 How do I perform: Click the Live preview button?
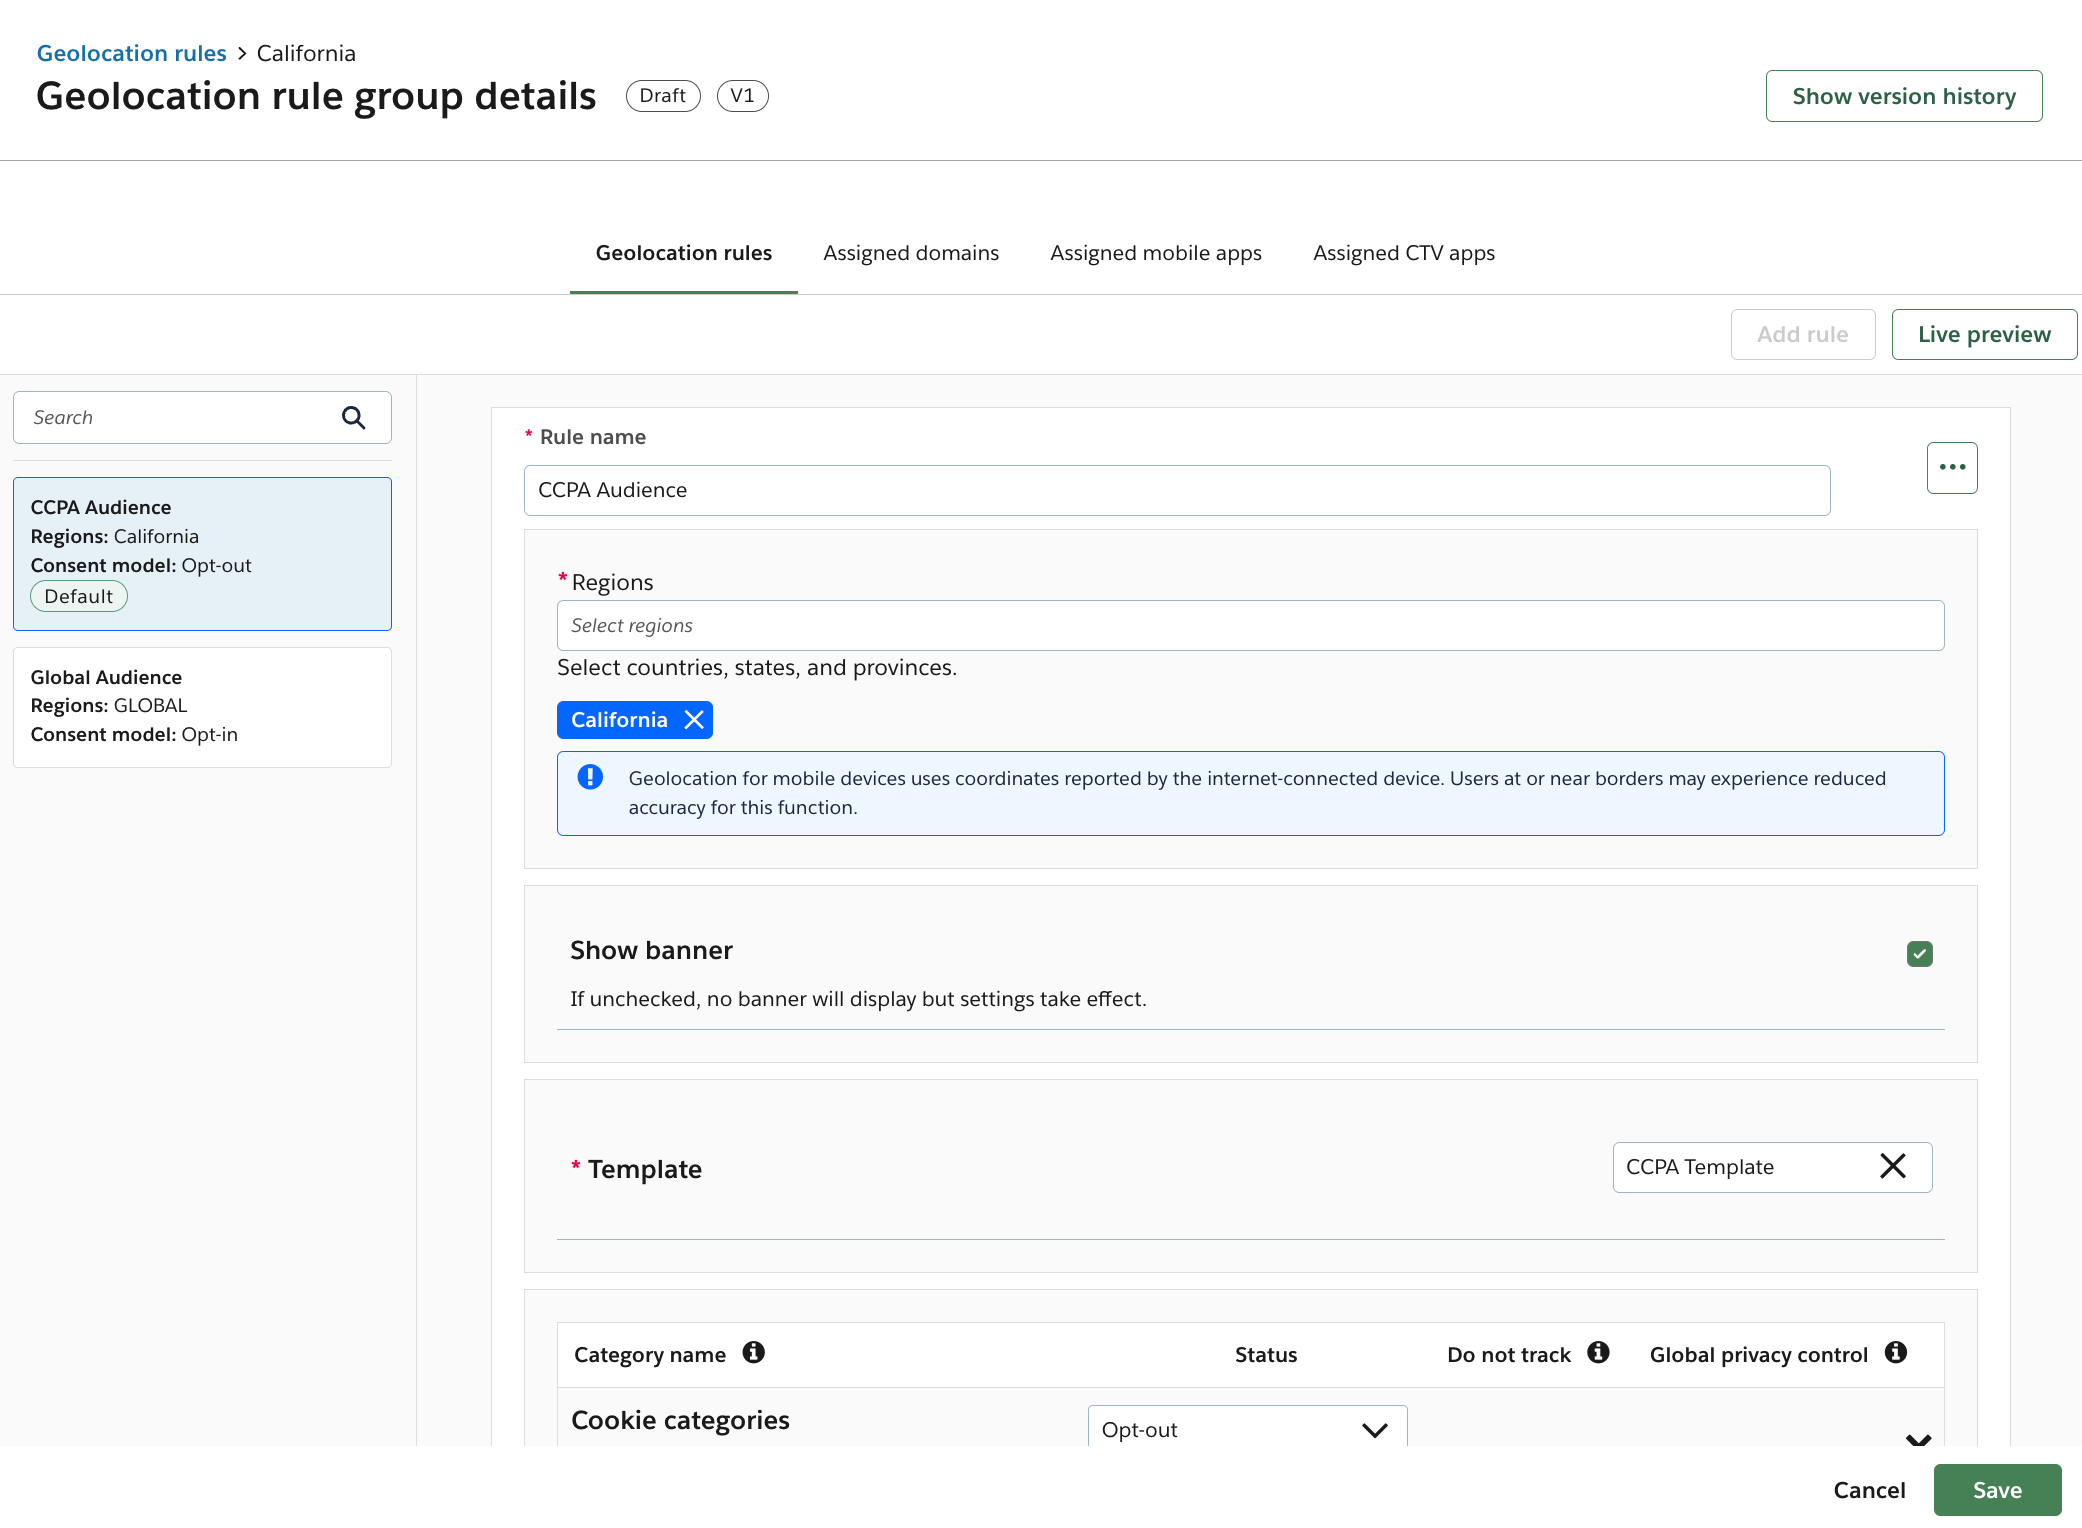[1983, 335]
